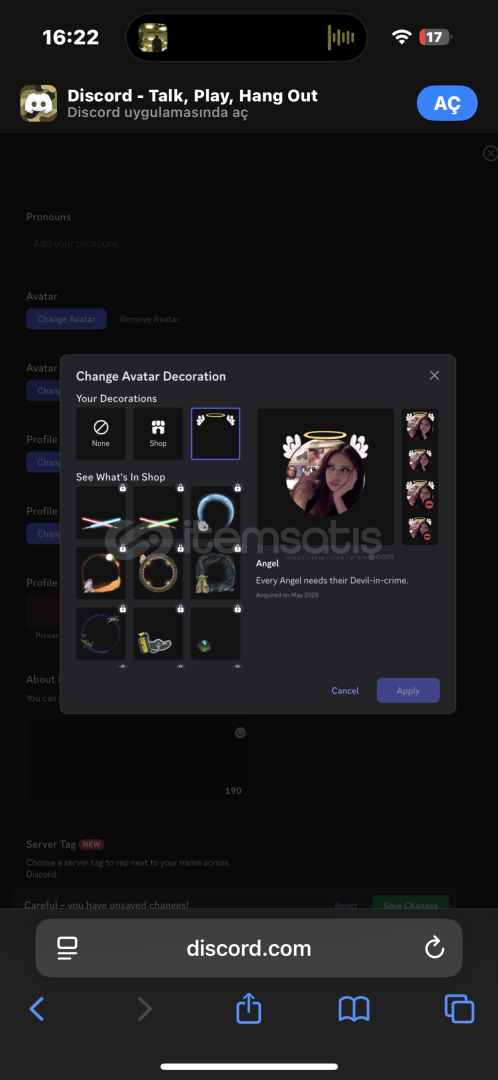Image resolution: width=498 pixels, height=1080 pixels.
Task: Click the Cancel link in dialog
Action: 345,690
